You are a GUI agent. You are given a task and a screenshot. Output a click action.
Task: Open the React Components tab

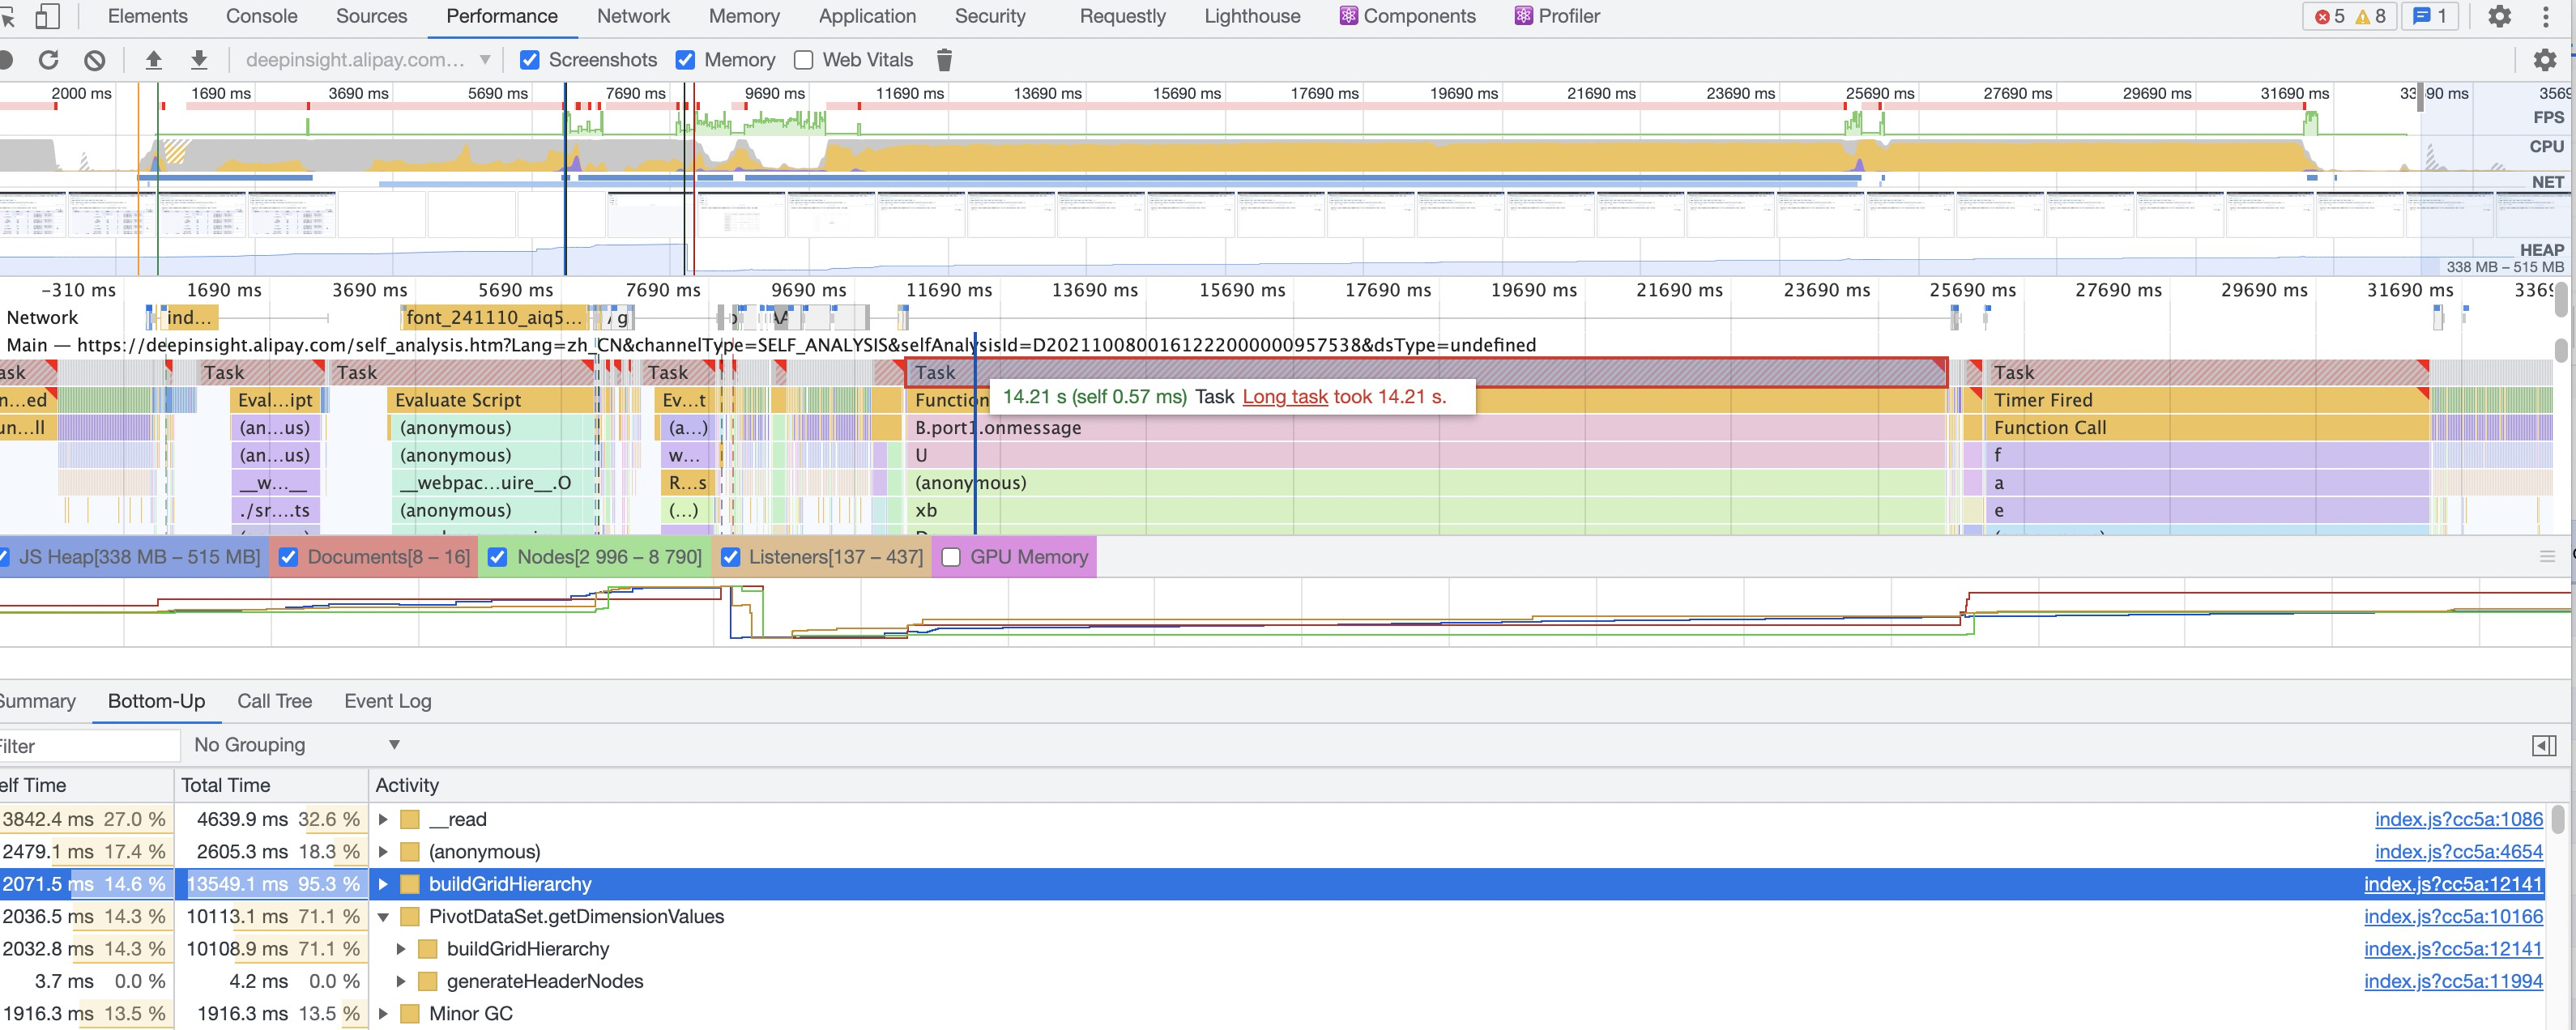tap(1407, 16)
